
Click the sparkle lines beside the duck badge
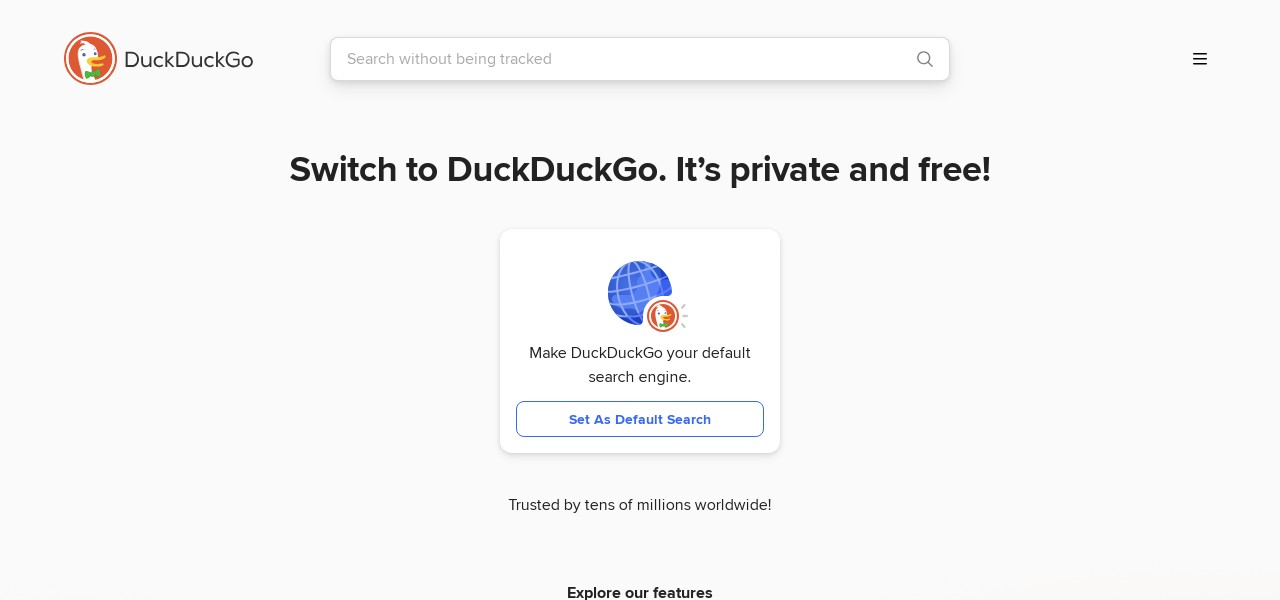tap(684, 316)
